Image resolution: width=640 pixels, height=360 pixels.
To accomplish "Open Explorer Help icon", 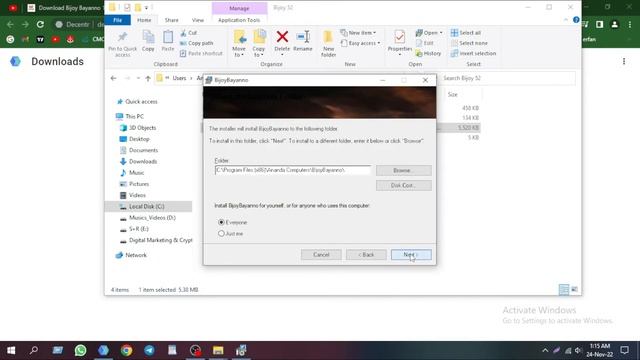I will click(576, 20).
